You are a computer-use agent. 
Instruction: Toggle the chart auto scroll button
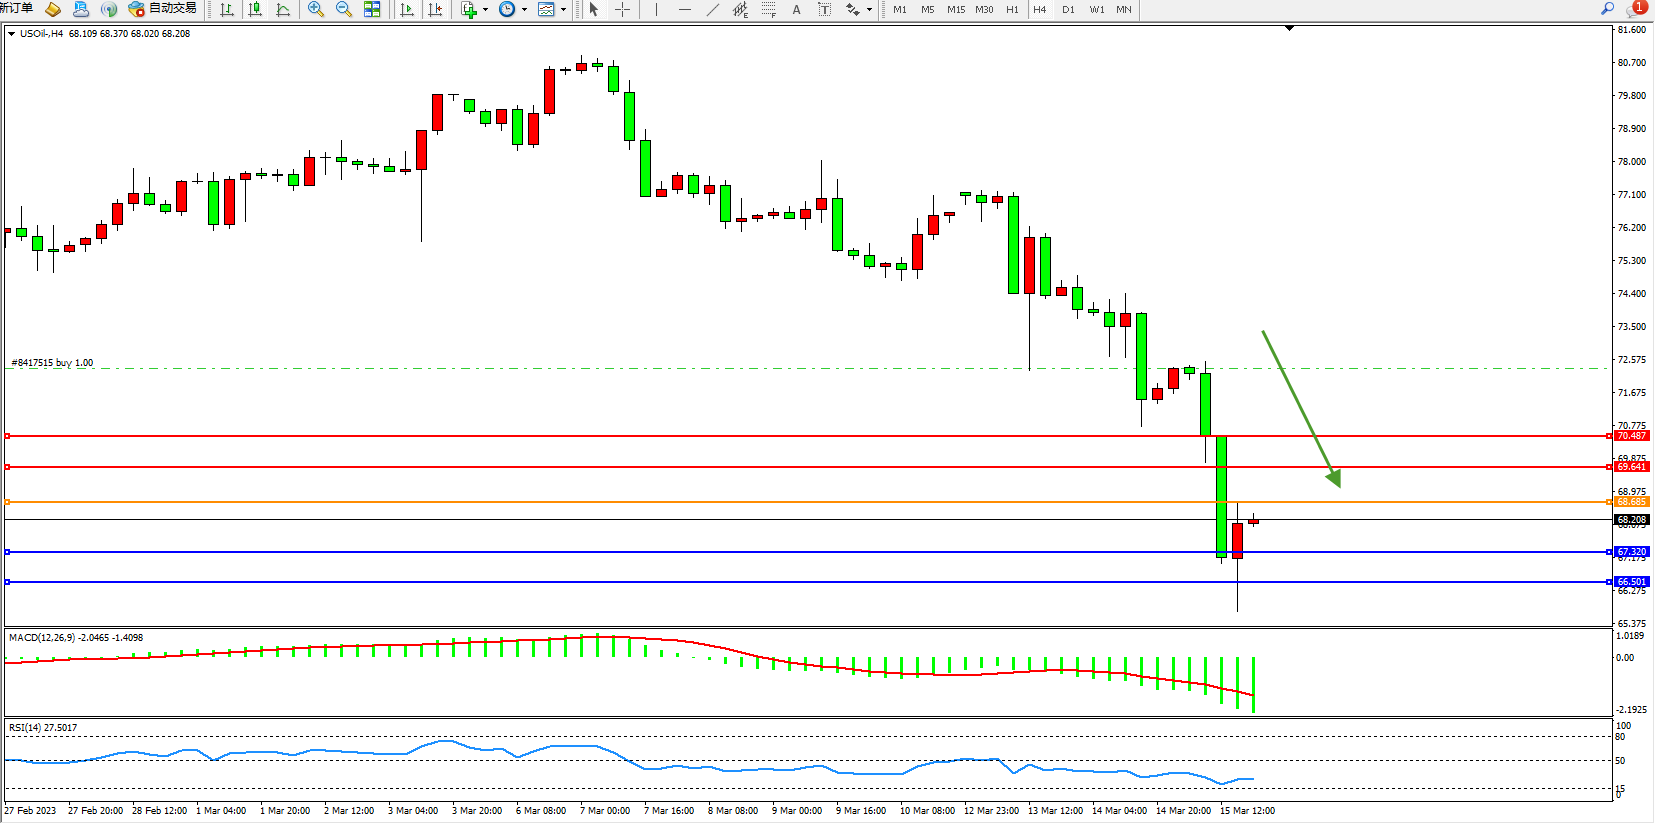[407, 9]
